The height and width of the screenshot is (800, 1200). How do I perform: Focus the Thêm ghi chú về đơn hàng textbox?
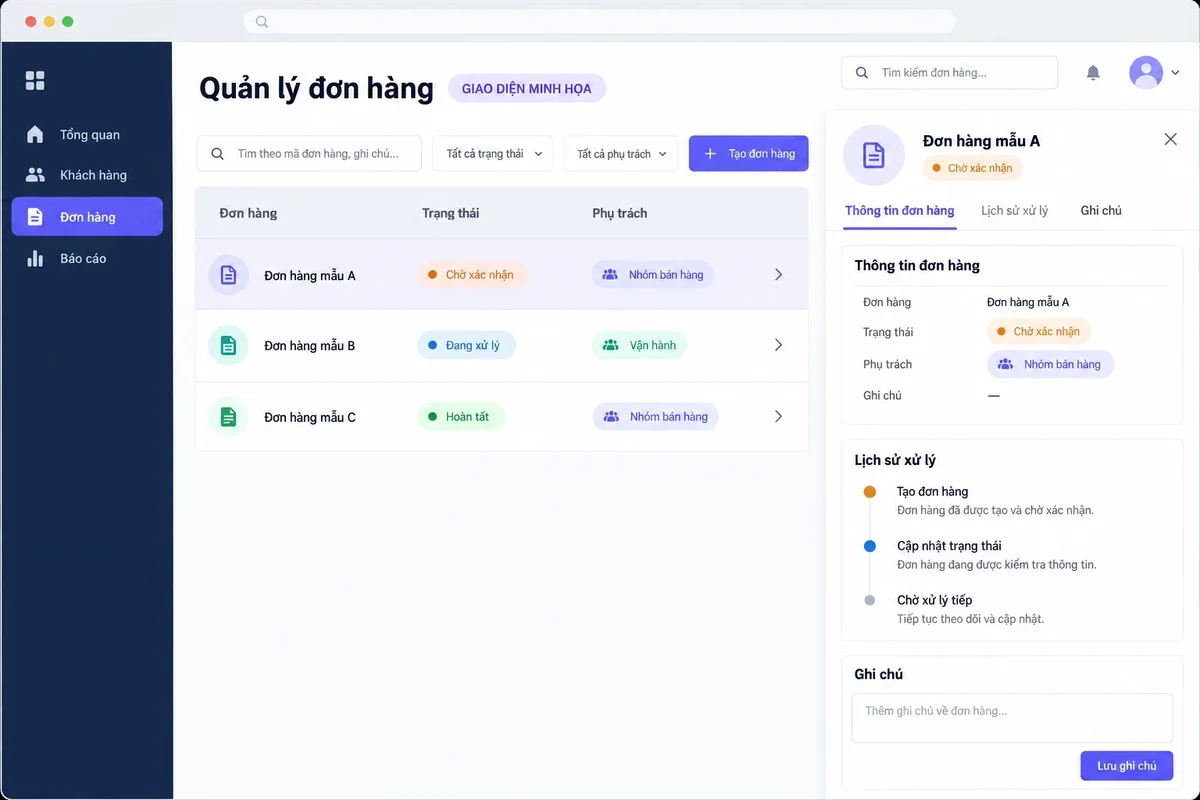pyautogui.click(x=1012, y=718)
